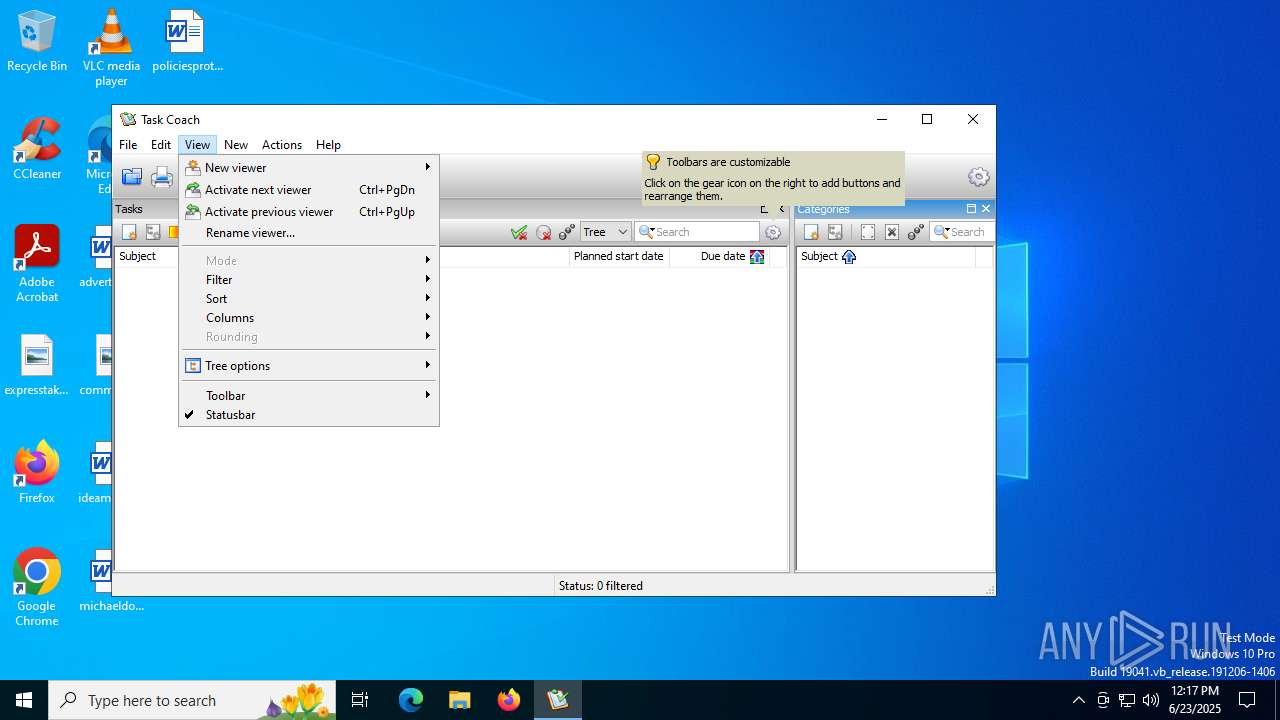The height and width of the screenshot is (720, 1280).
Task: Click Toolbars are customizable tip title
Action: [x=728, y=162]
